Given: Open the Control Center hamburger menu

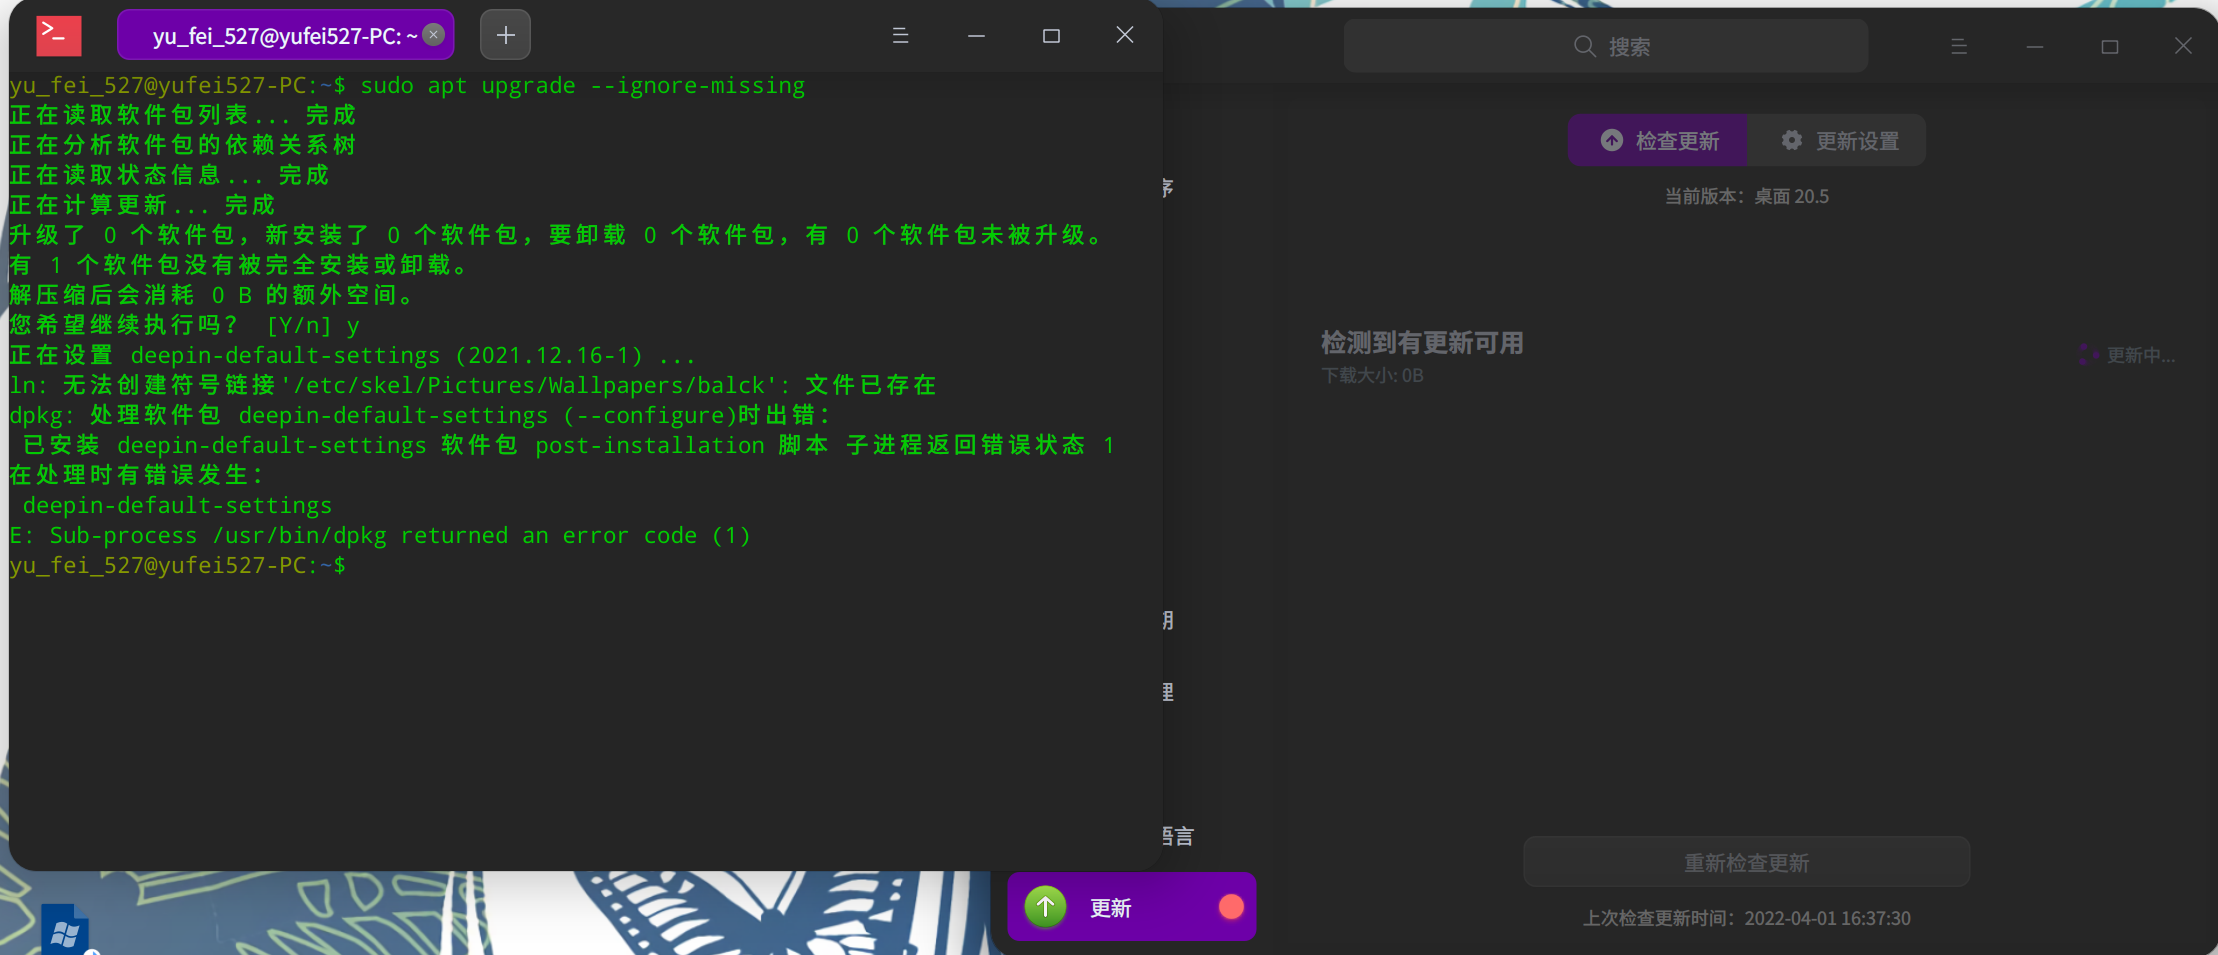Looking at the screenshot, I should [1959, 46].
